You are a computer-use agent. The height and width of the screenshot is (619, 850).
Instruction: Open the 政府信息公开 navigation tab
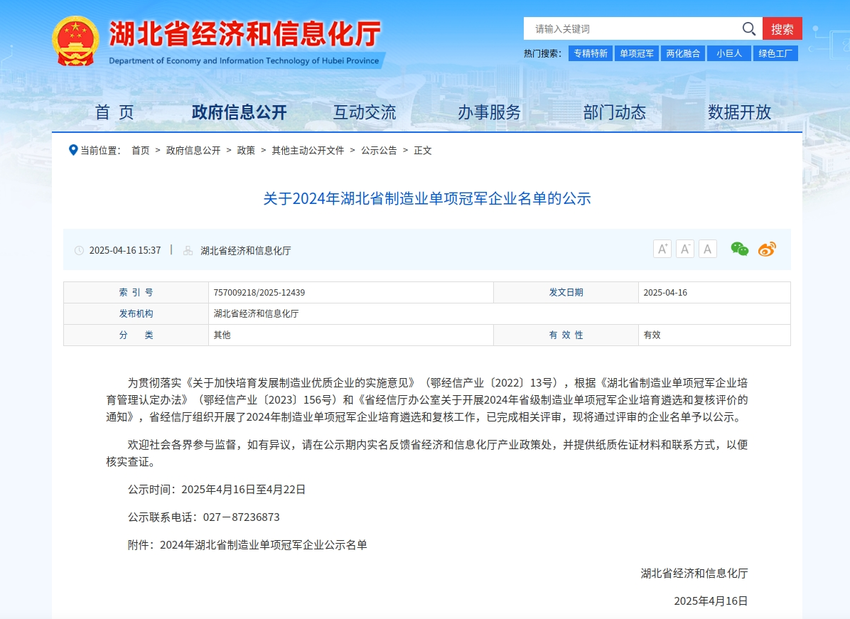[x=239, y=112]
